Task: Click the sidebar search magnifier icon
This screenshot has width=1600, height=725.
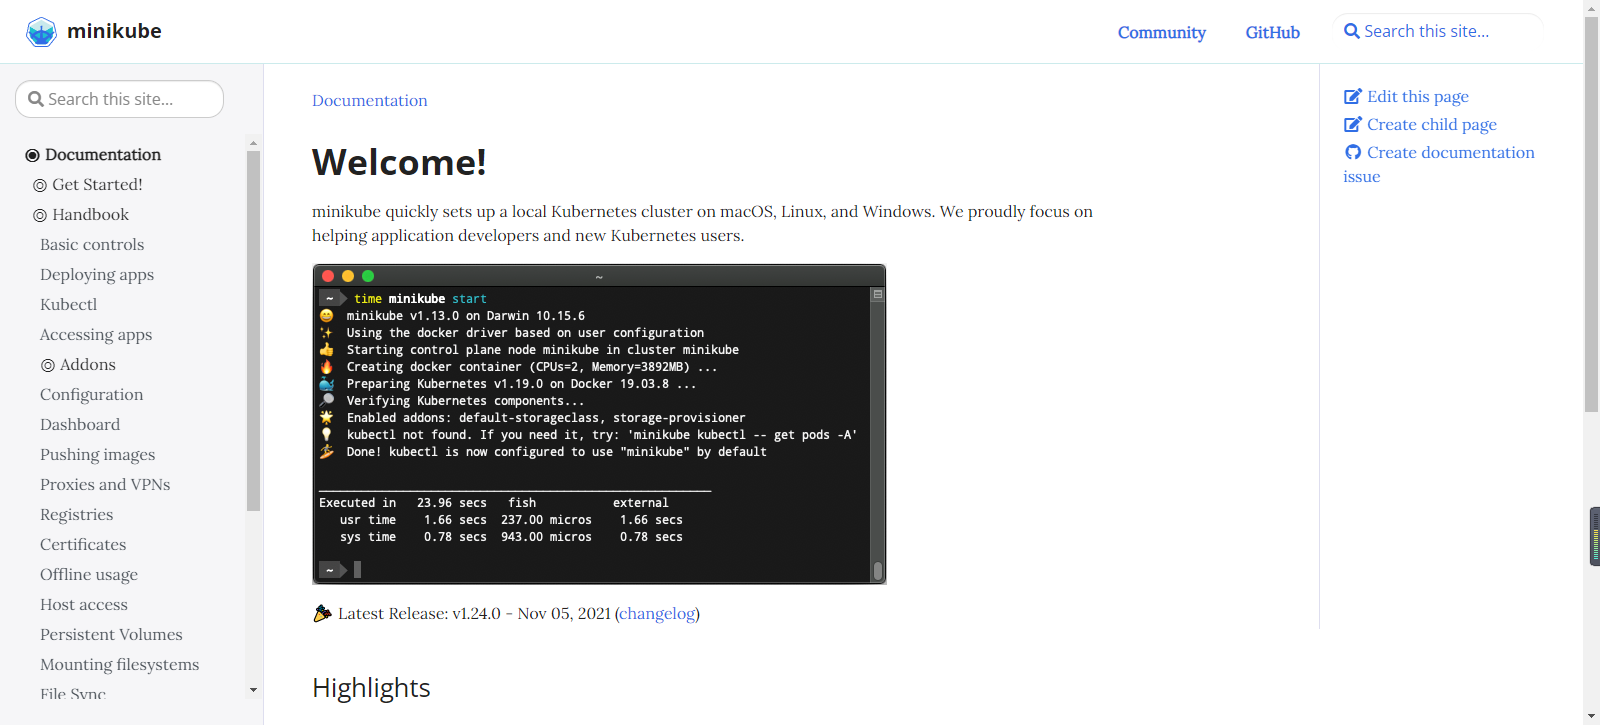Action: [36, 99]
